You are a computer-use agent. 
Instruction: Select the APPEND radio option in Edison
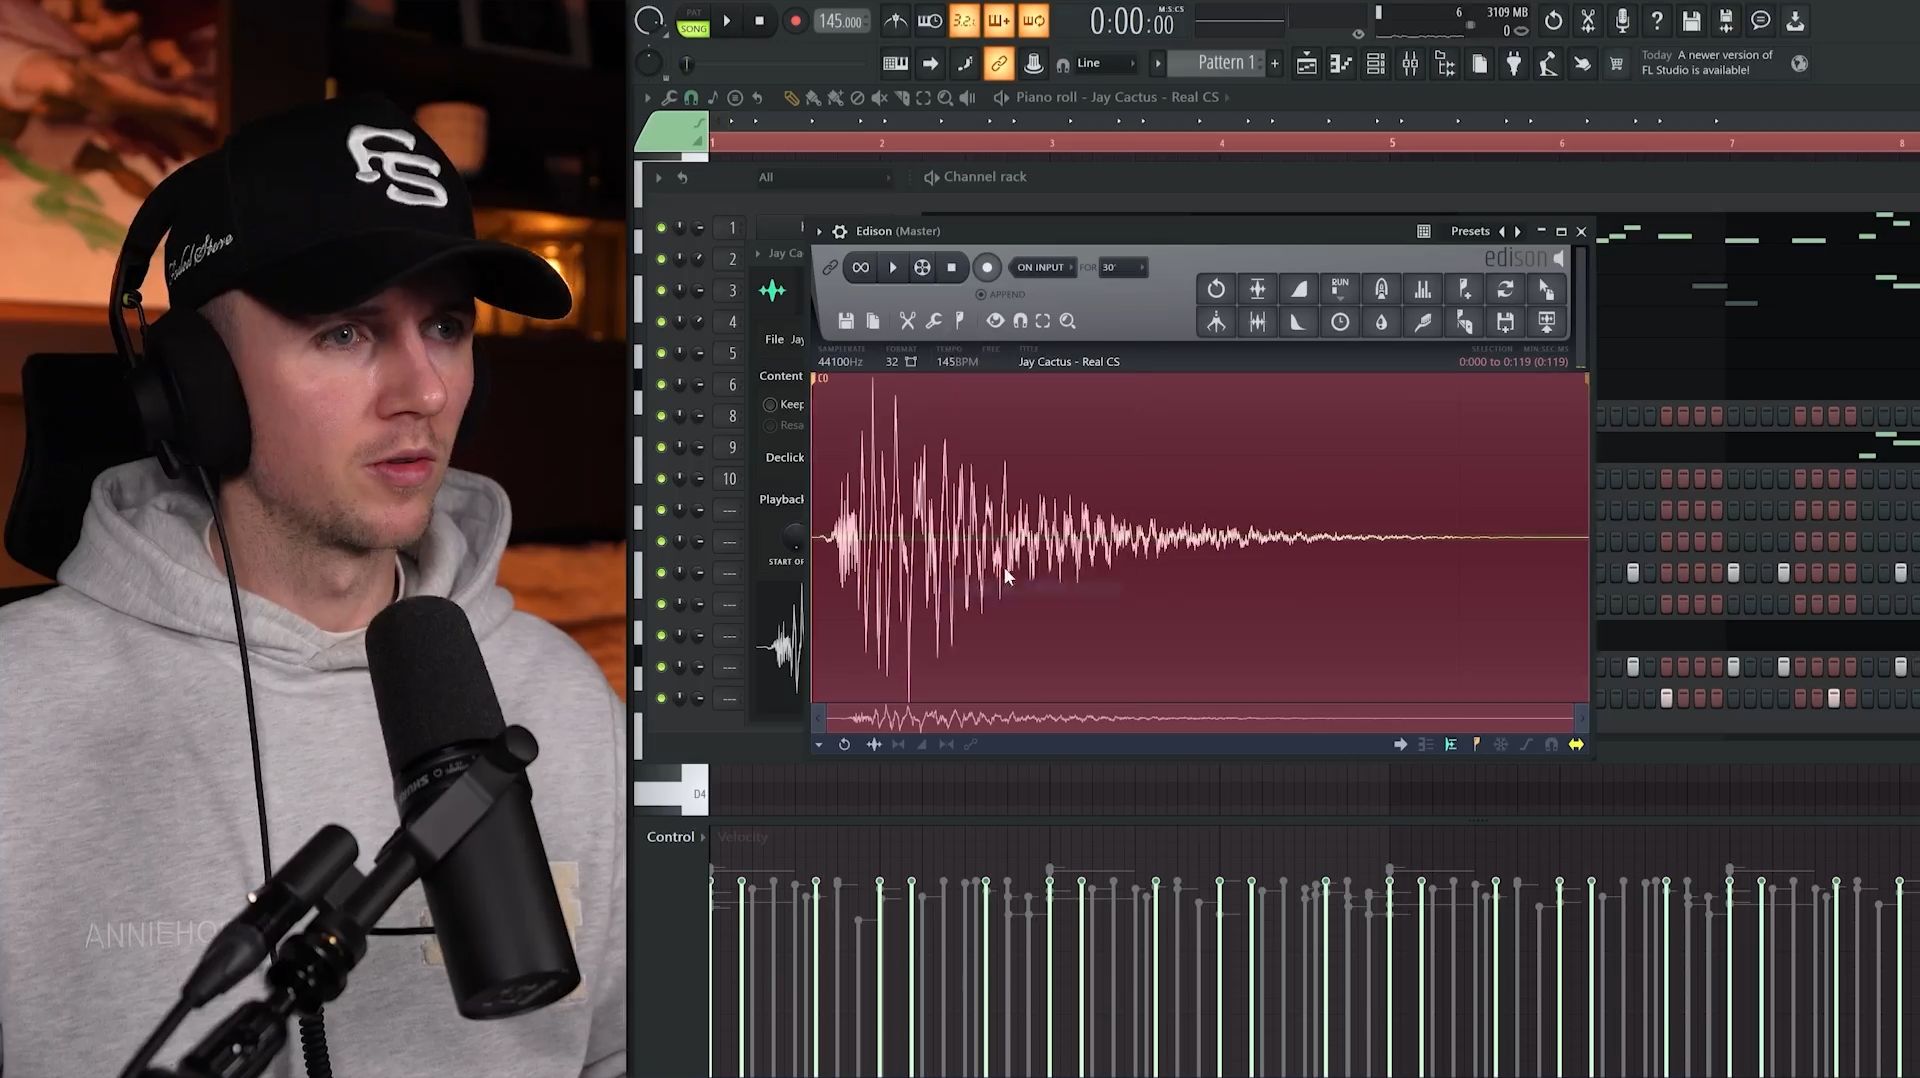click(1001, 294)
